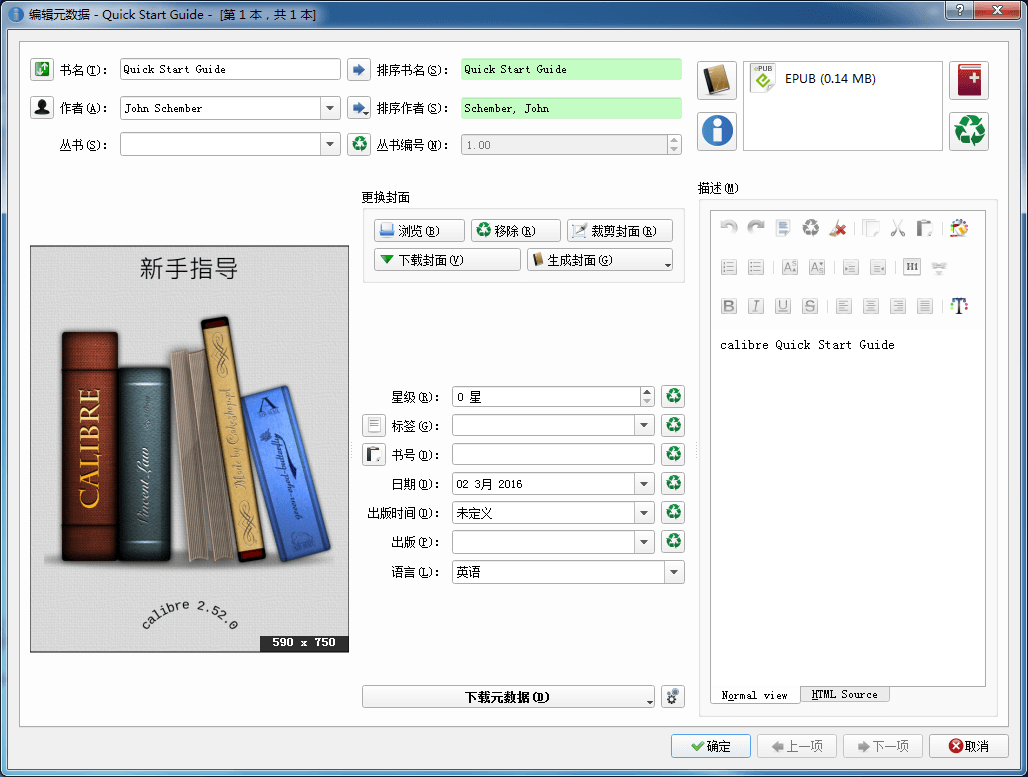Viewport: 1028px width, 777px height.
Task: Toggle underline in description editor
Action: click(783, 306)
